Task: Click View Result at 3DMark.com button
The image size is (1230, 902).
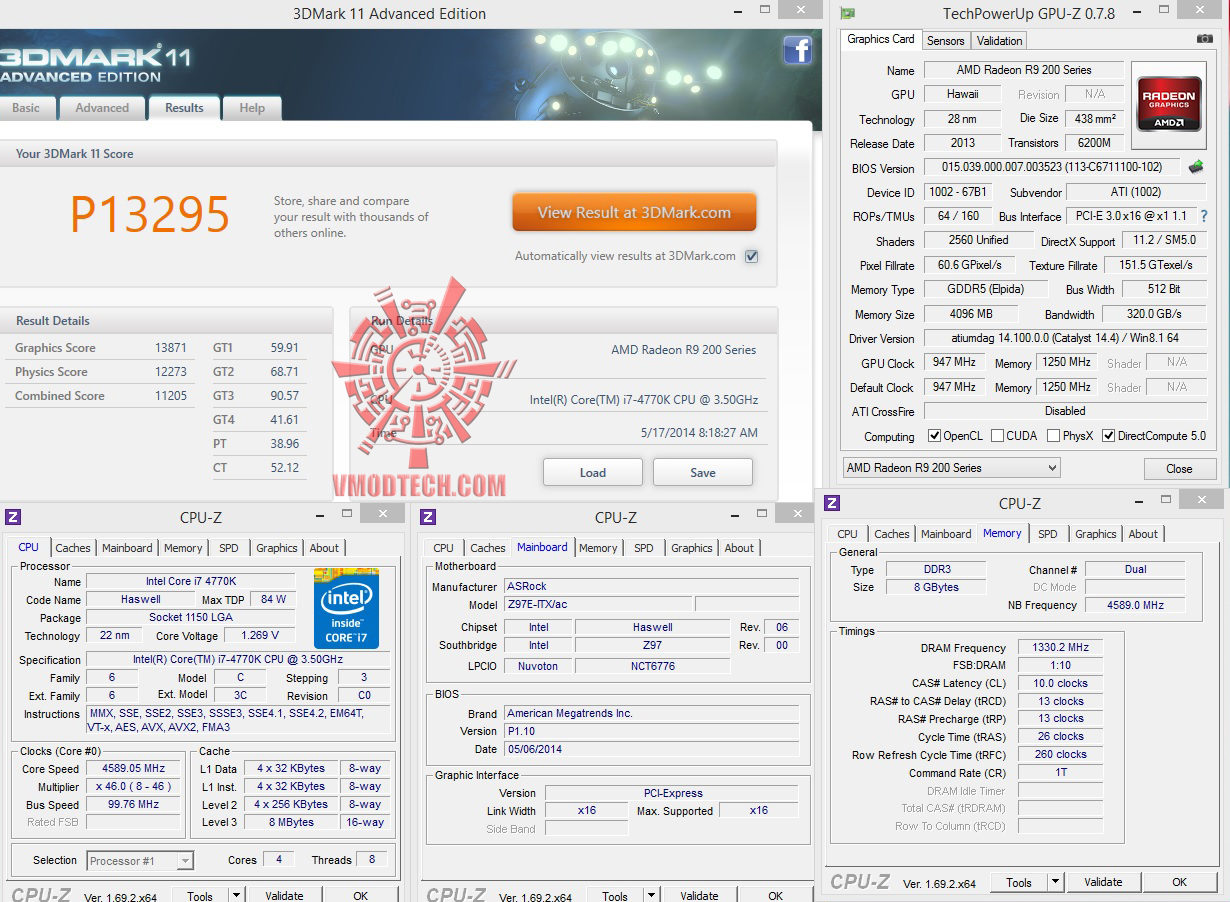Action: click(634, 213)
